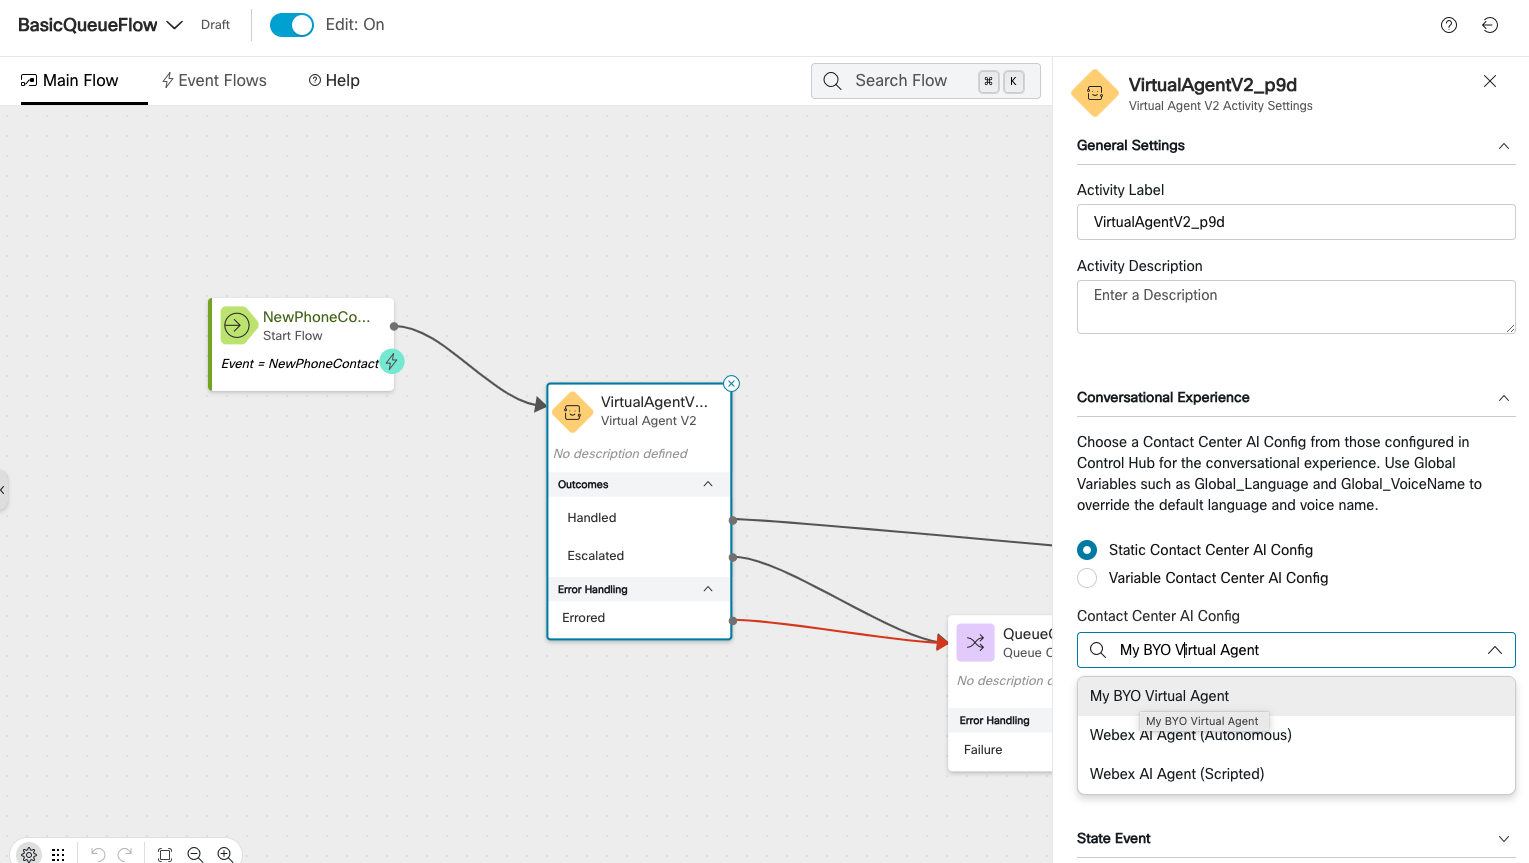This screenshot has height=863, width=1529.
Task: Open the BasicQueueFlow name dropdown
Action: tap(175, 25)
